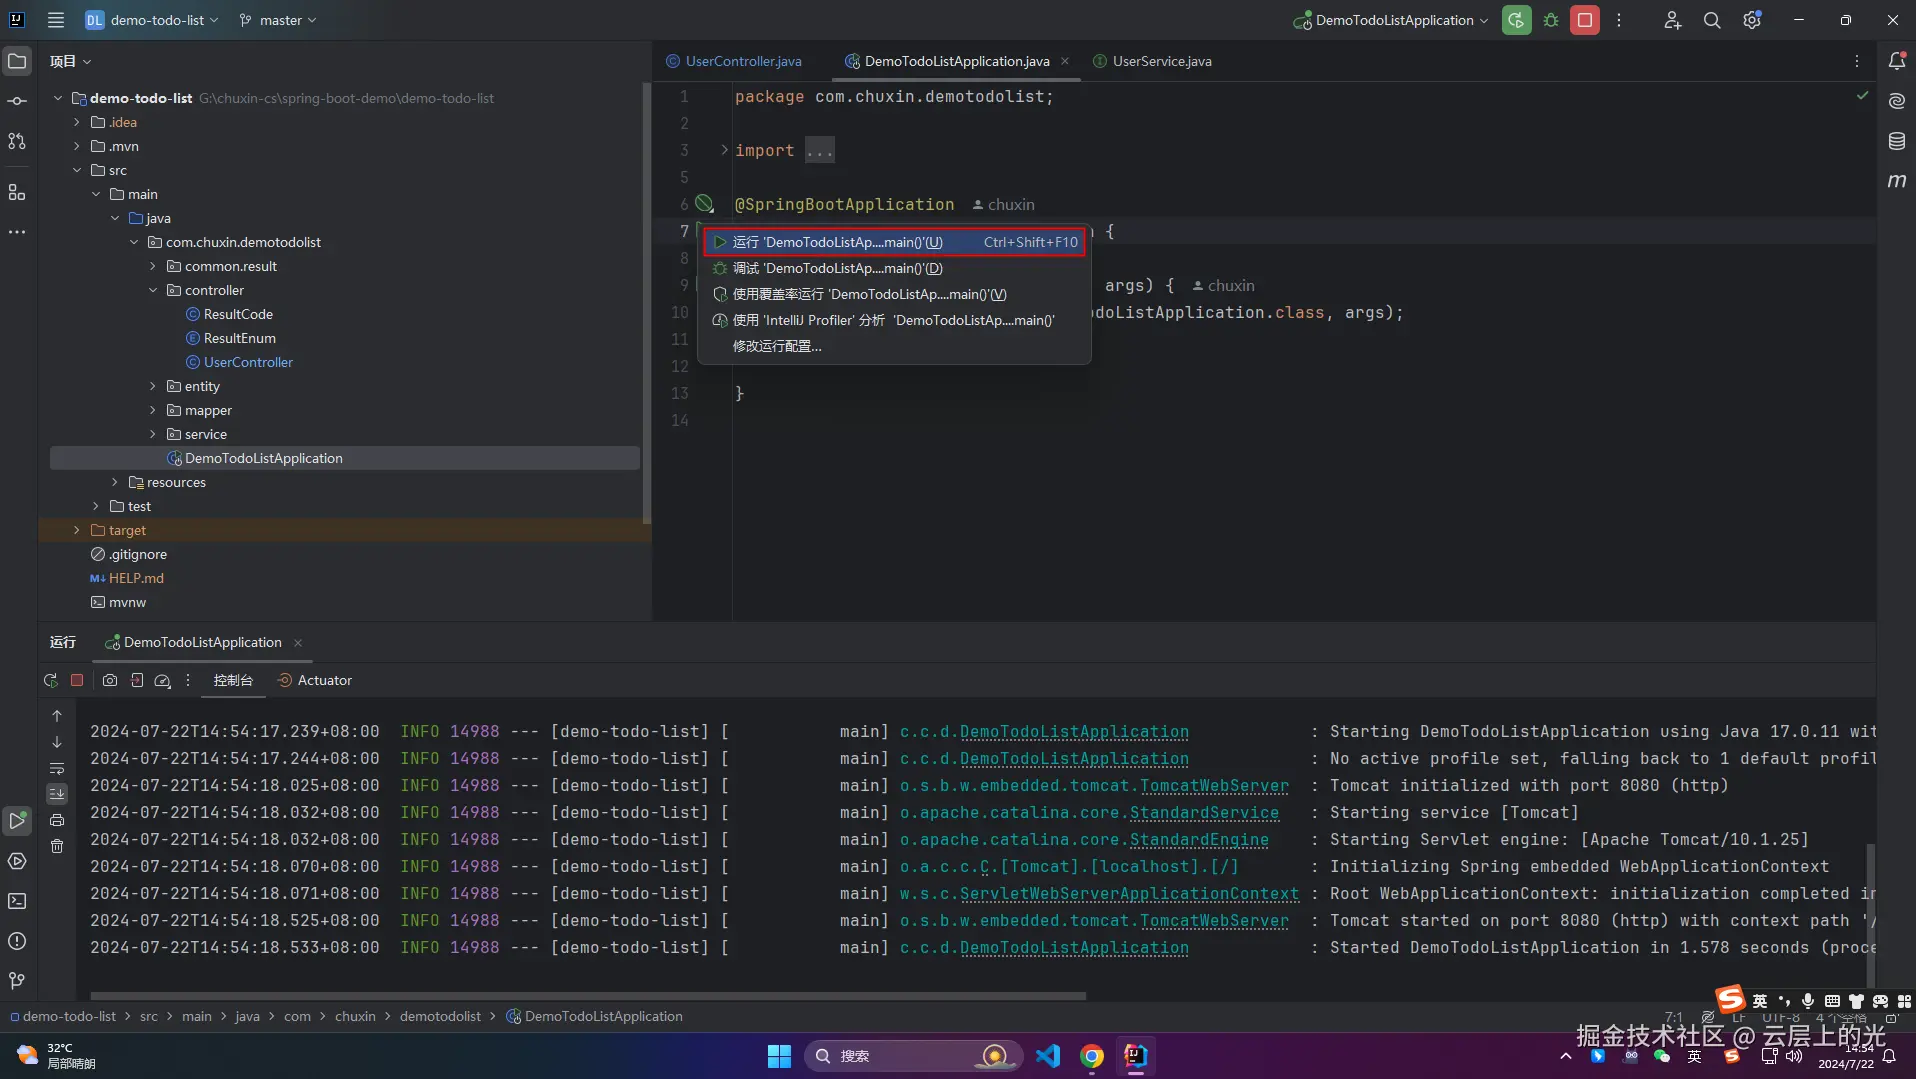
Task: Click the TomcatWebServer link in console log
Action: click(x=1214, y=786)
